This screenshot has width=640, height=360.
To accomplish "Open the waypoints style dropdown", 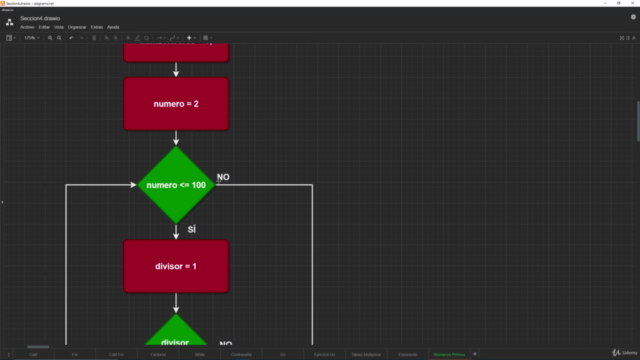I will coord(174,38).
